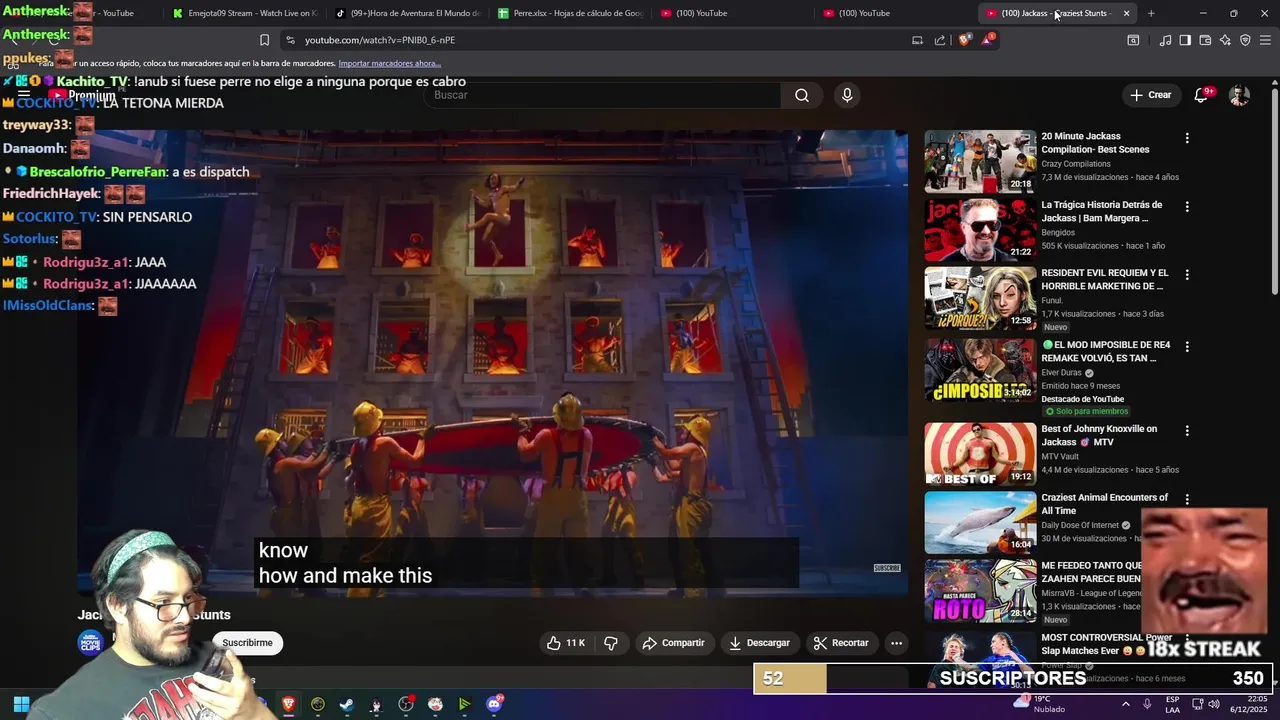Open the media playlist music note icon
This screenshot has width=1280, height=720.
point(1165,40)
